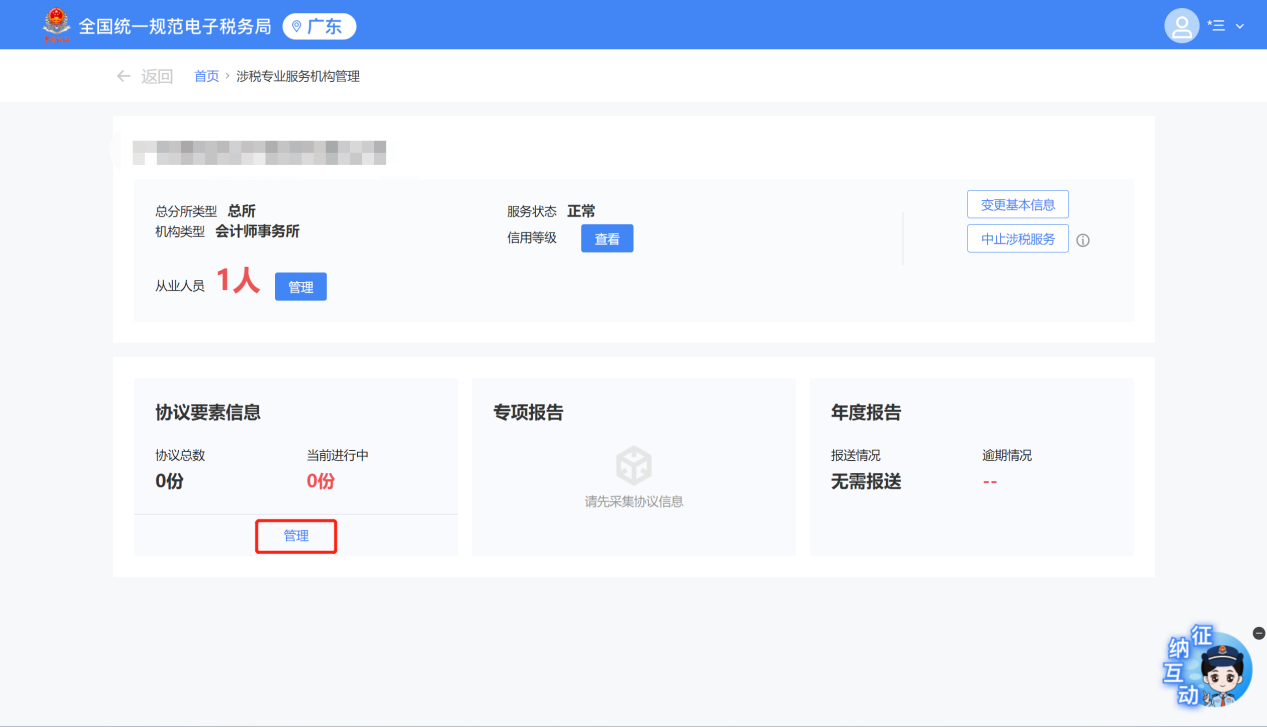Click the 协议要素信息 card heading
1267x727 pixels.
(x=208, y=412)
